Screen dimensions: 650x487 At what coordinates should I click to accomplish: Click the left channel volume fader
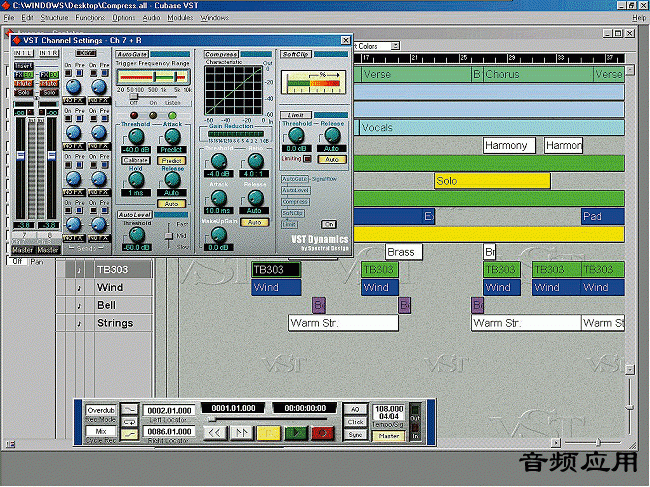(20, 156)
